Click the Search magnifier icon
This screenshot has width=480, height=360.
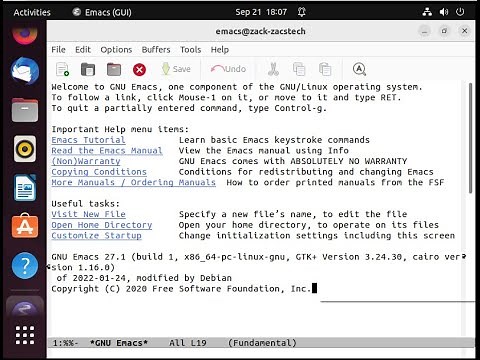359,69
